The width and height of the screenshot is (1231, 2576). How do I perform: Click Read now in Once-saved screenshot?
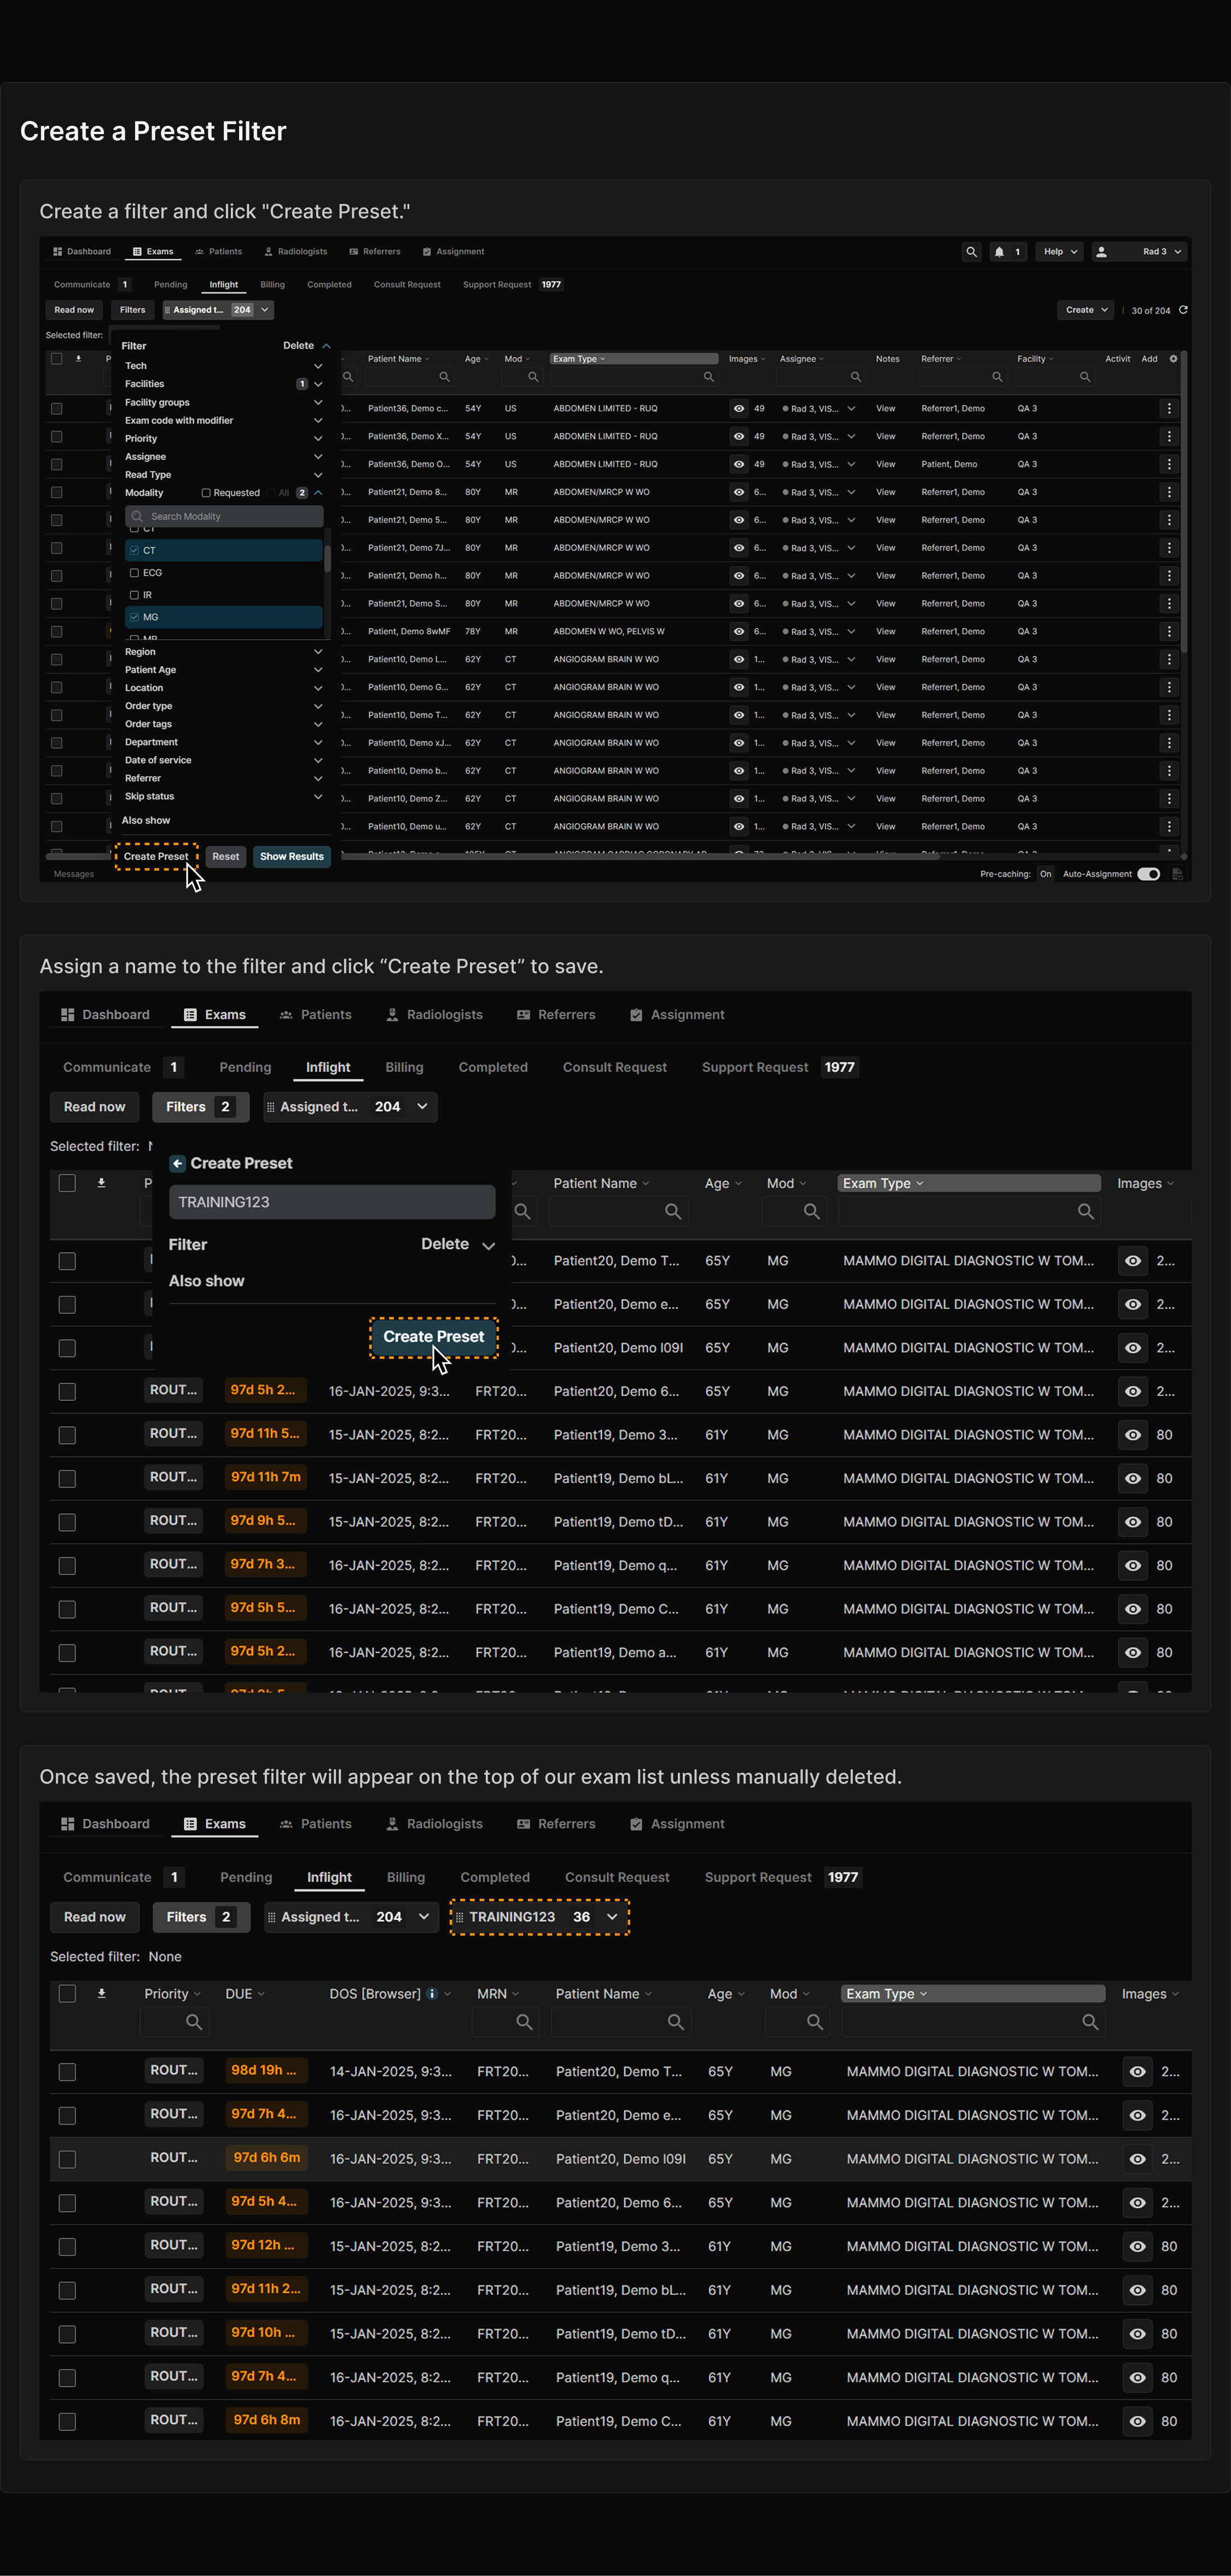(95, 1917)
